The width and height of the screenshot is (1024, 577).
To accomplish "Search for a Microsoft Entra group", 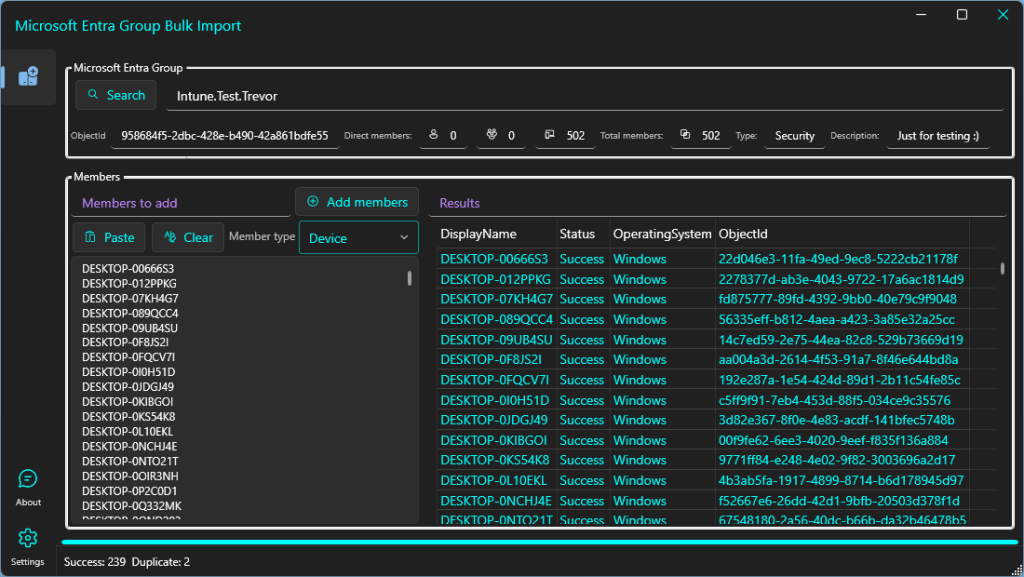I will coord(115,95).
